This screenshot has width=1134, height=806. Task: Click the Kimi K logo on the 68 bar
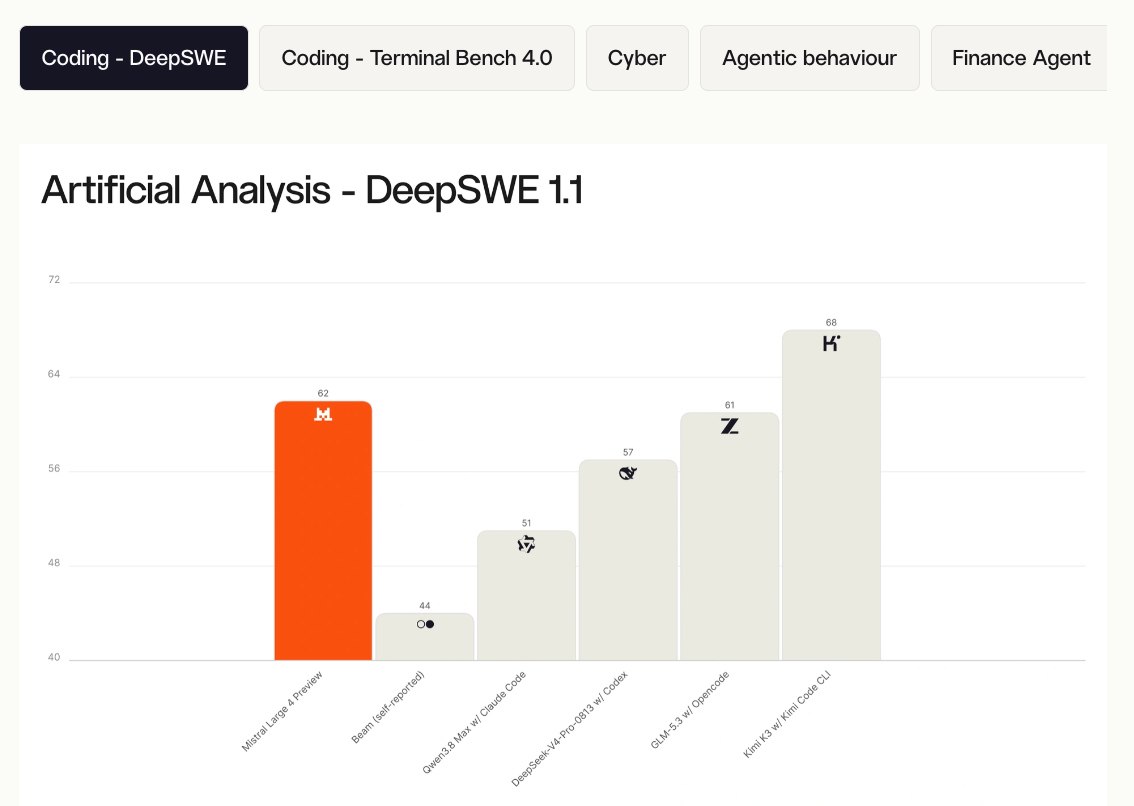832,344
